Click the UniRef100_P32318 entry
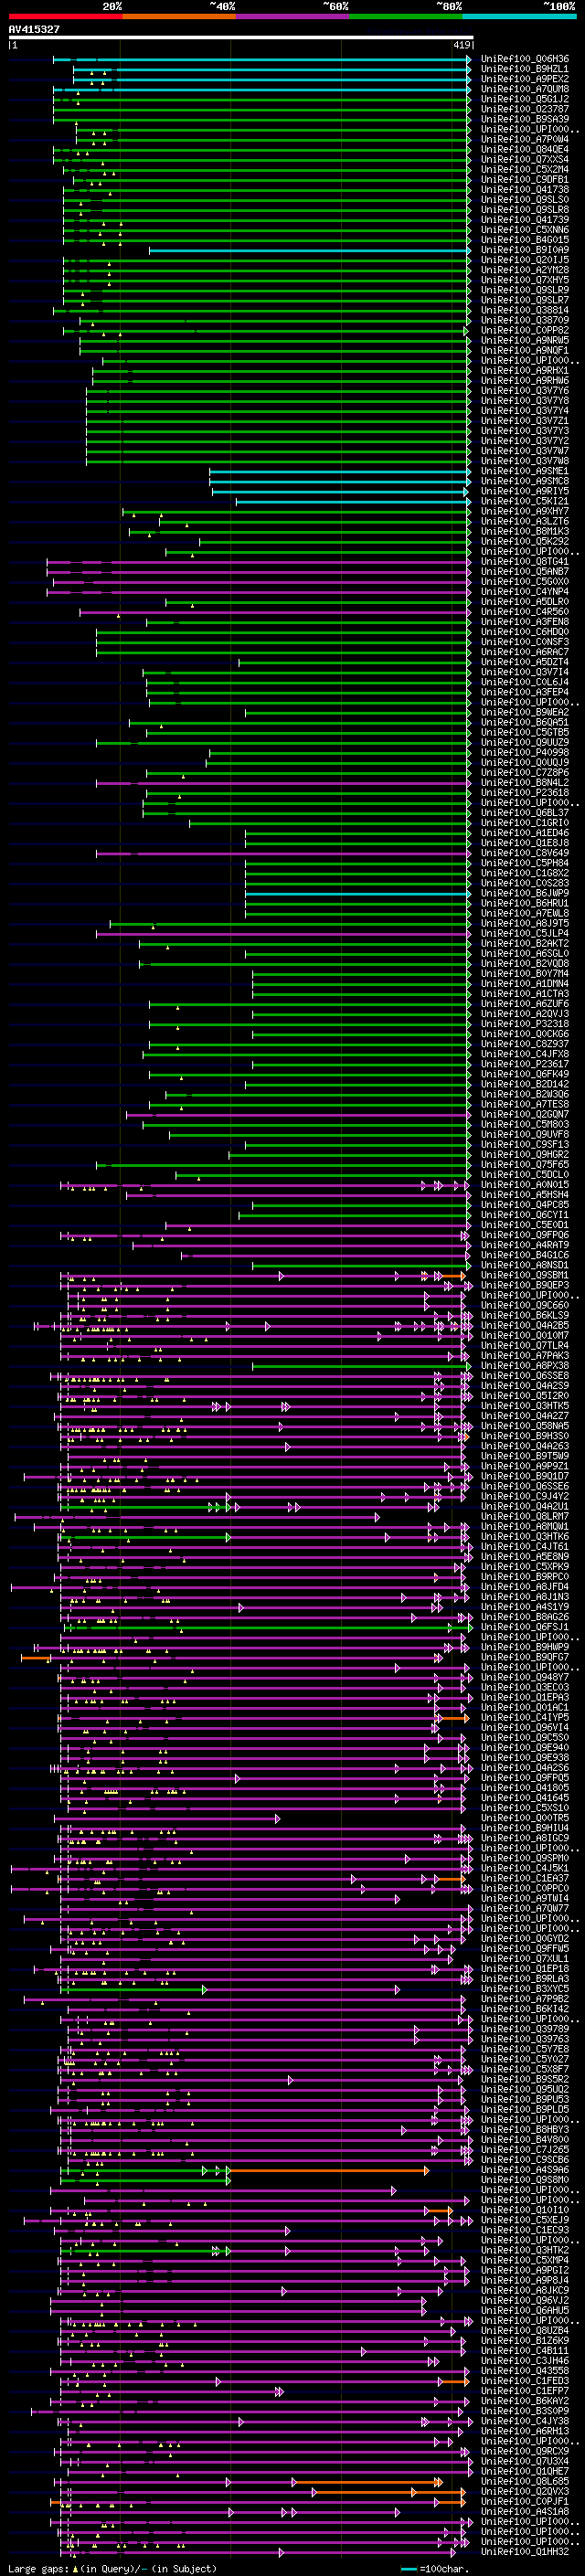The width and height of the screenshot is (585, 2576). click(525, 1023)
